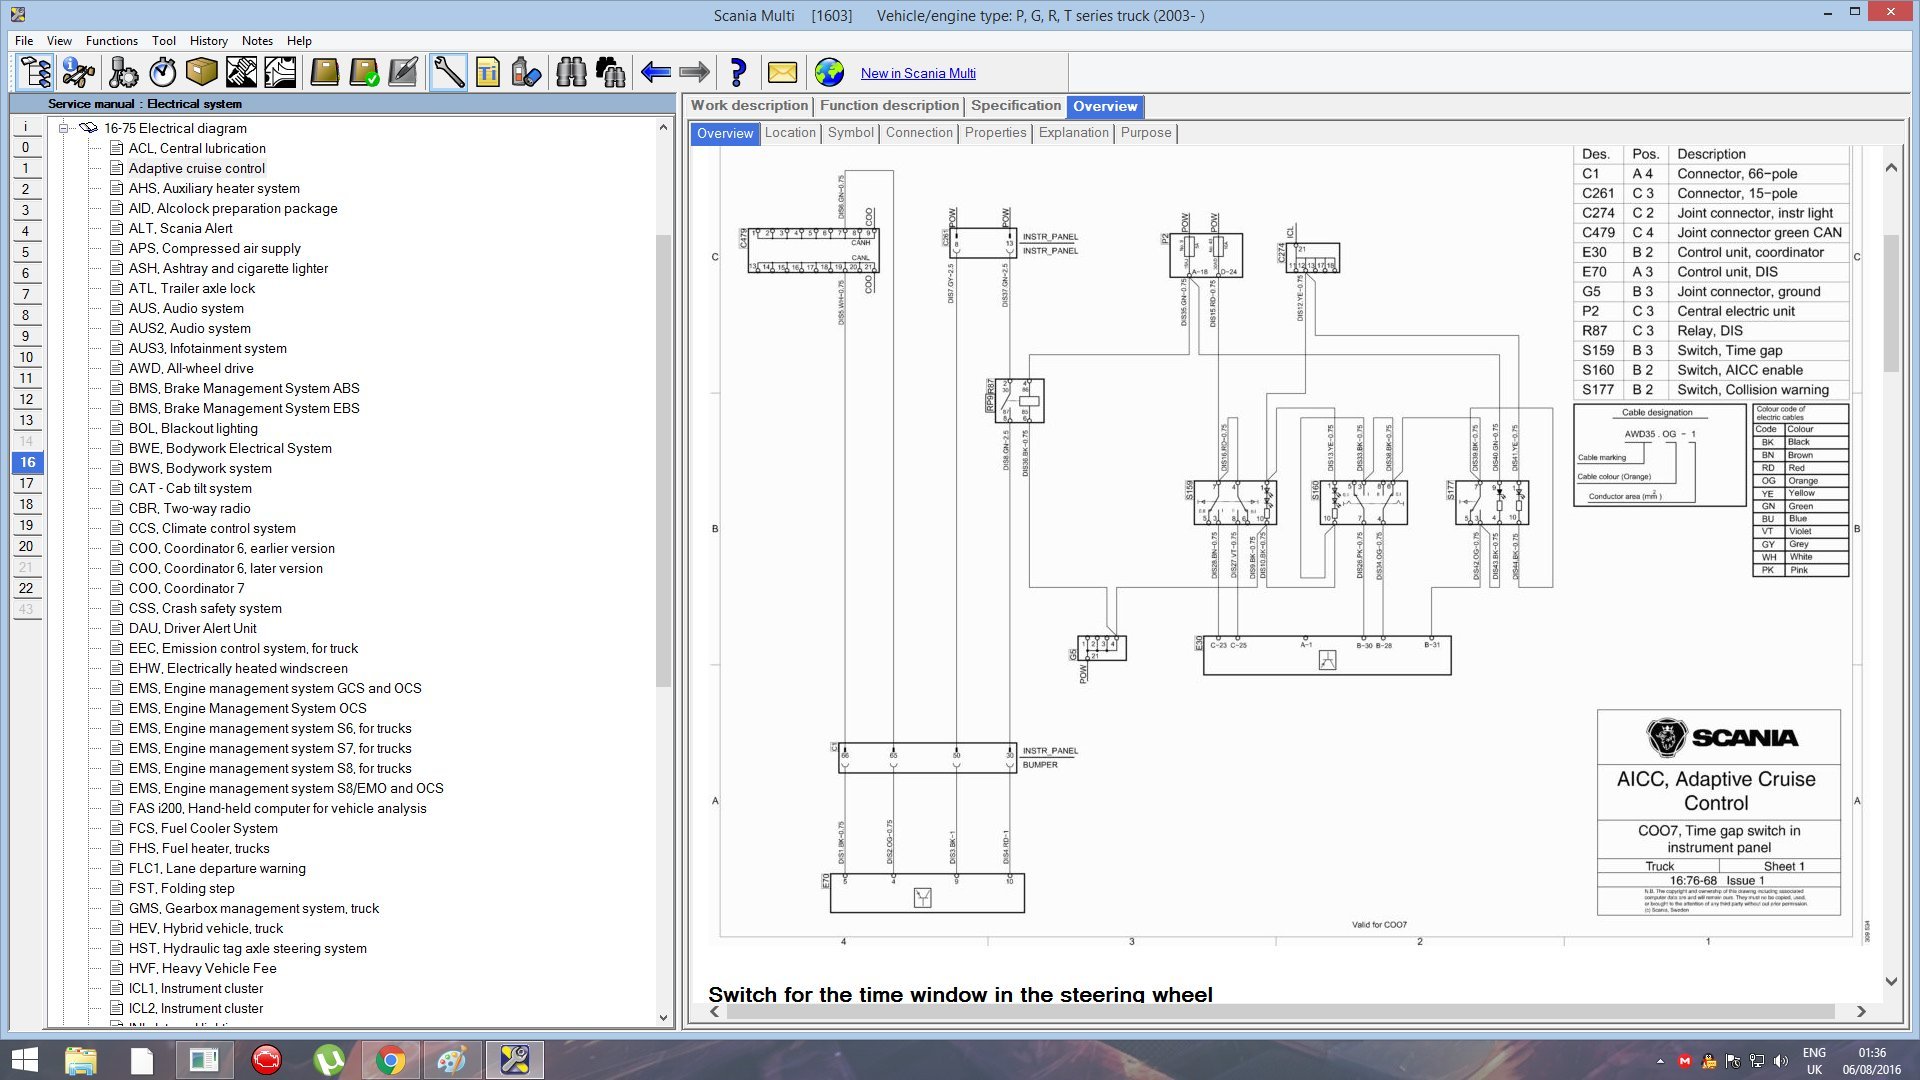The width and height of the screenshot is (1920, 1080).
Task: Show hidden system tray icons
Action: 1660,1061
